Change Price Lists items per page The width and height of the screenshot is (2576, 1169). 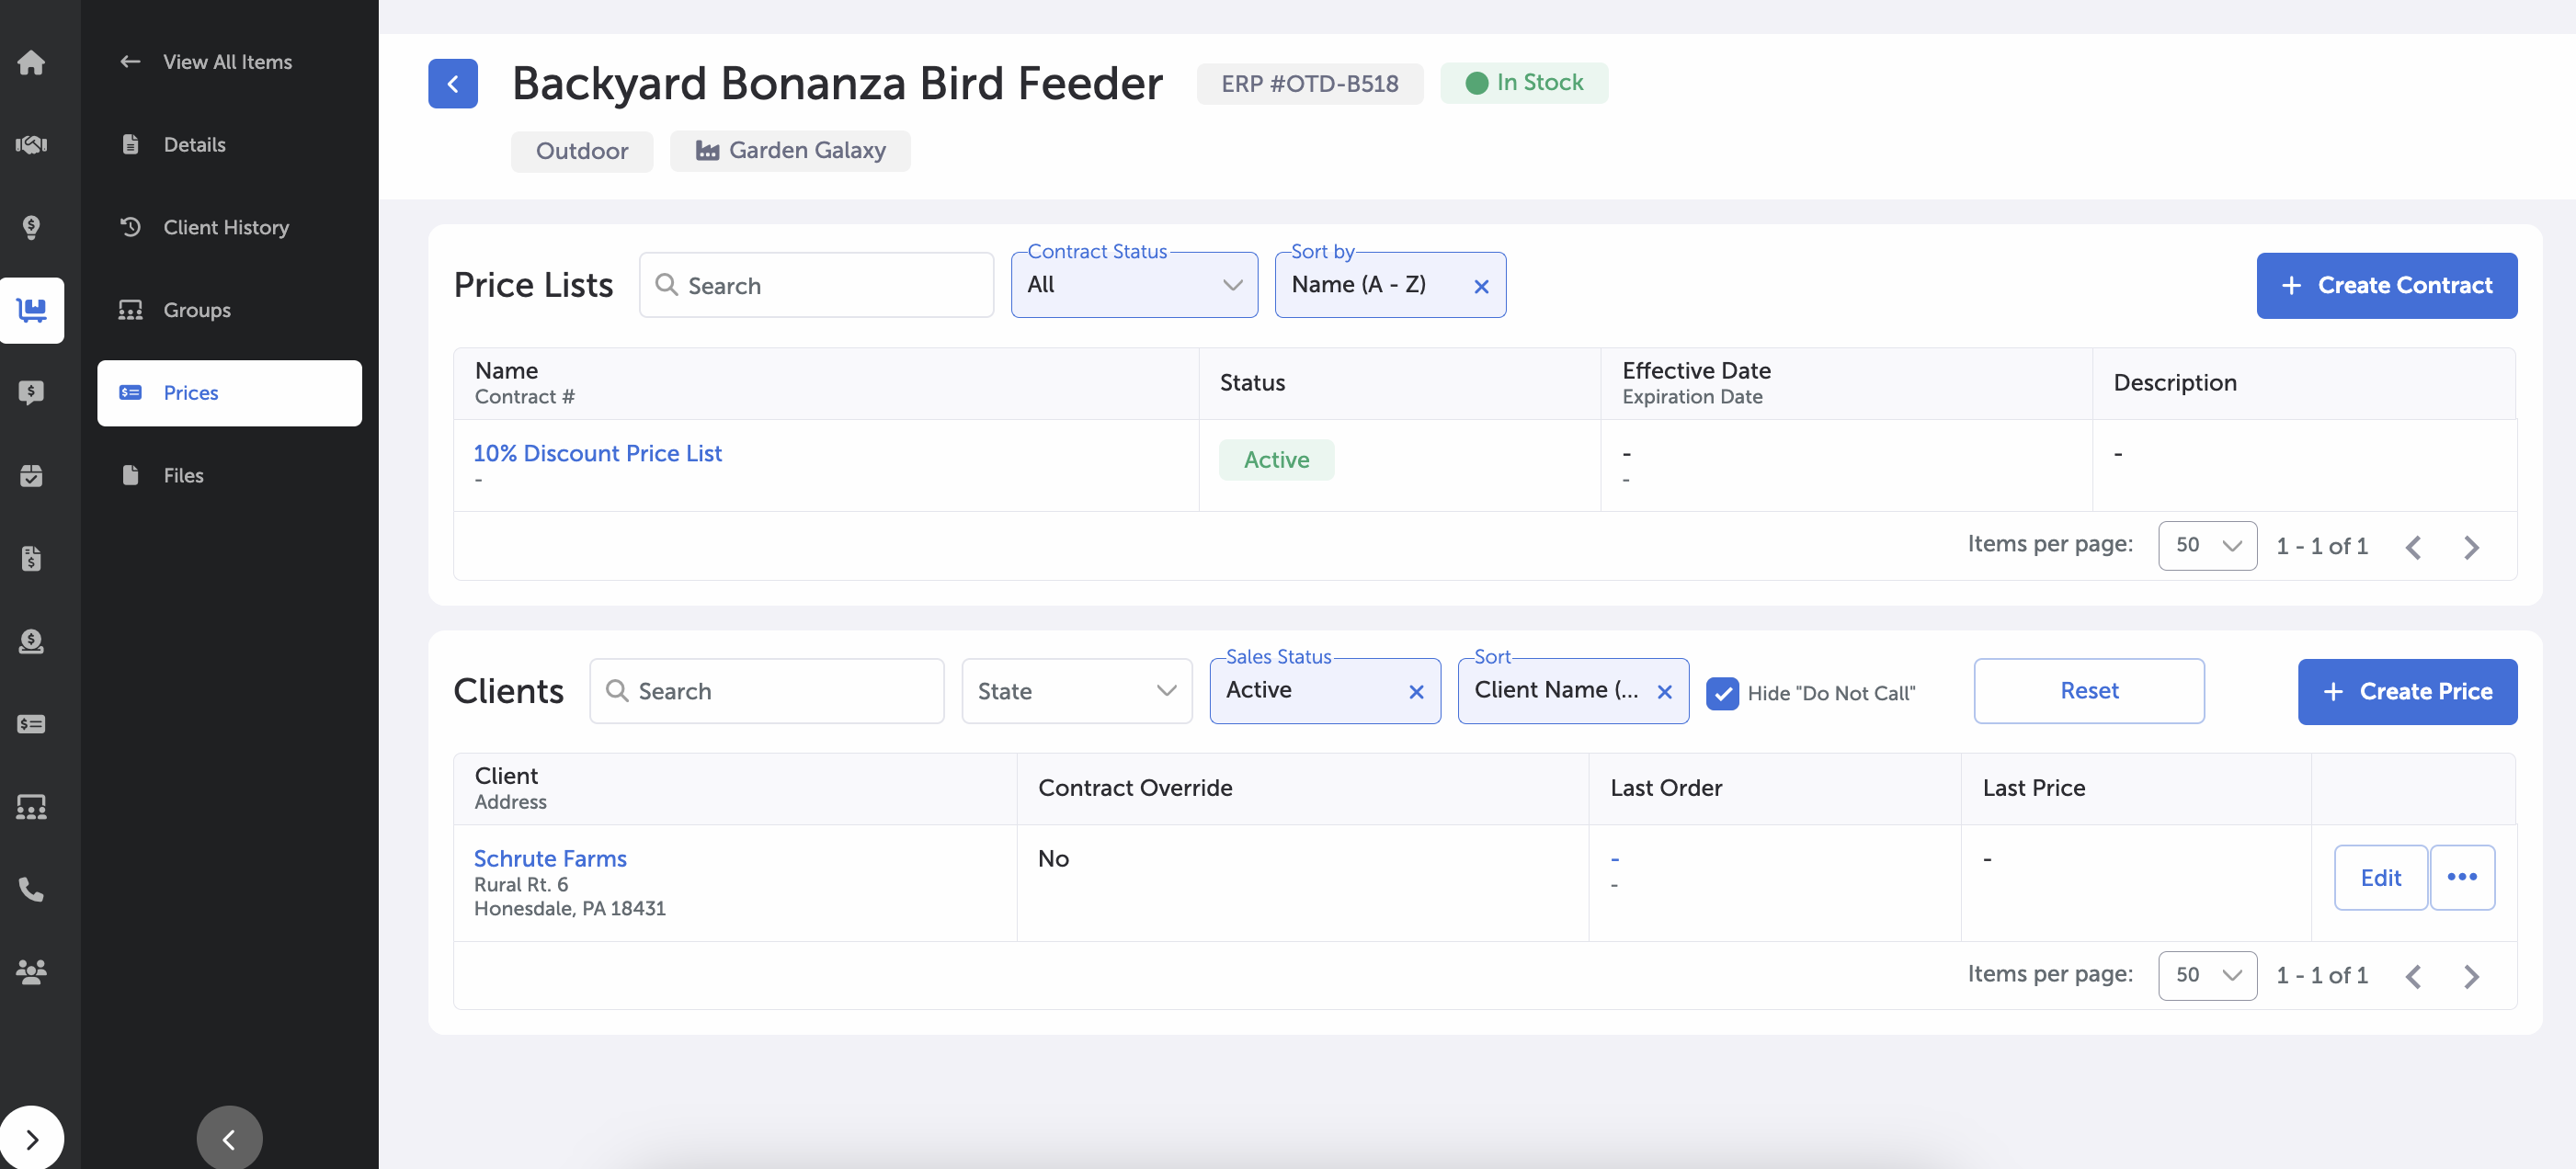coord(2206,546)
